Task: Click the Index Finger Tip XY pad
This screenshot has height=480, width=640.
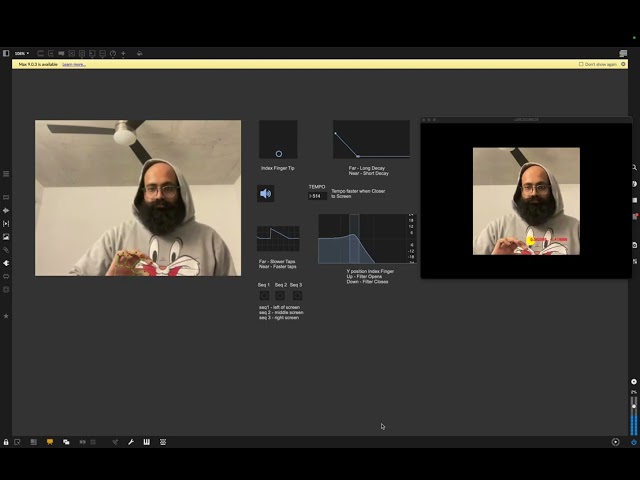Action: click(278, 139)
